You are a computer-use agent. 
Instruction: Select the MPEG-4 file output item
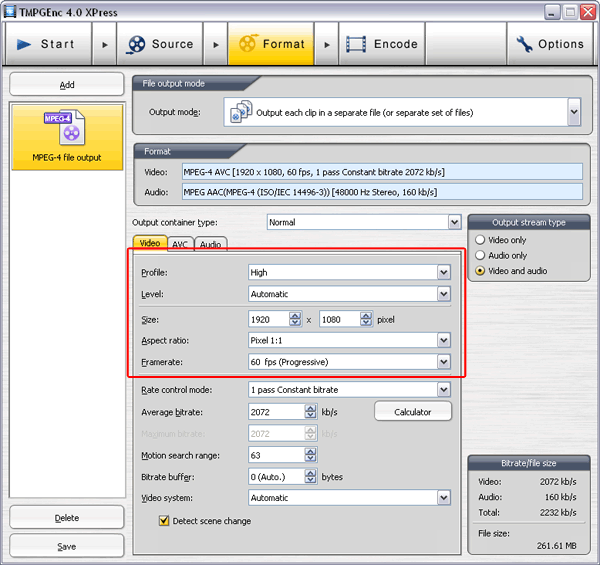tap(67, 137)
